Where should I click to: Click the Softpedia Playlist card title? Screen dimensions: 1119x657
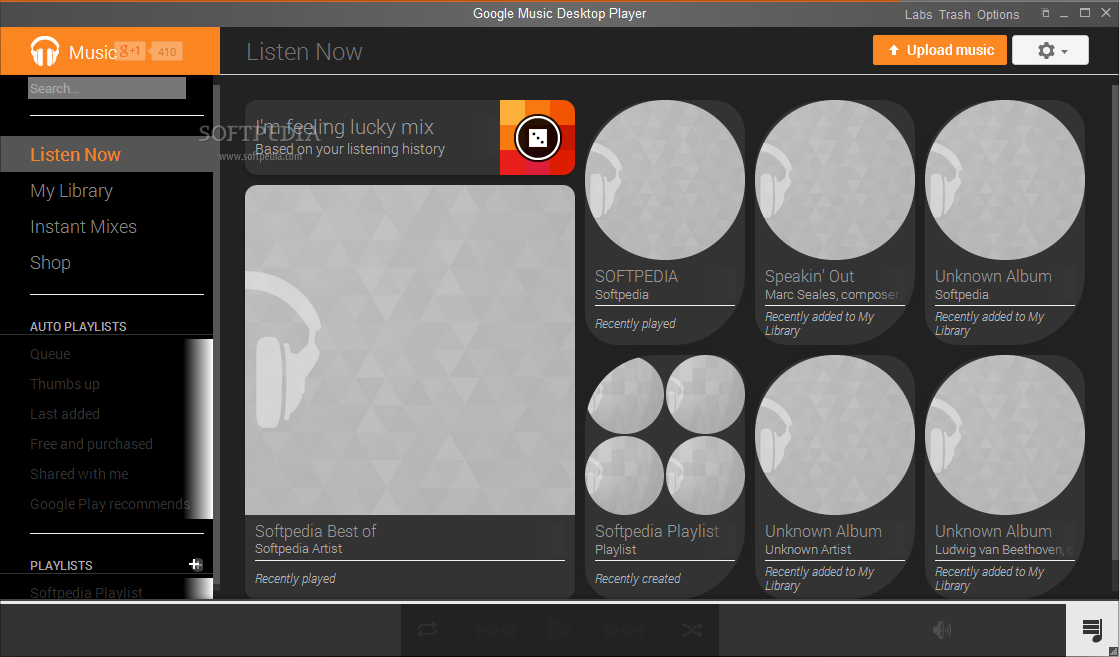coord(657,531)
